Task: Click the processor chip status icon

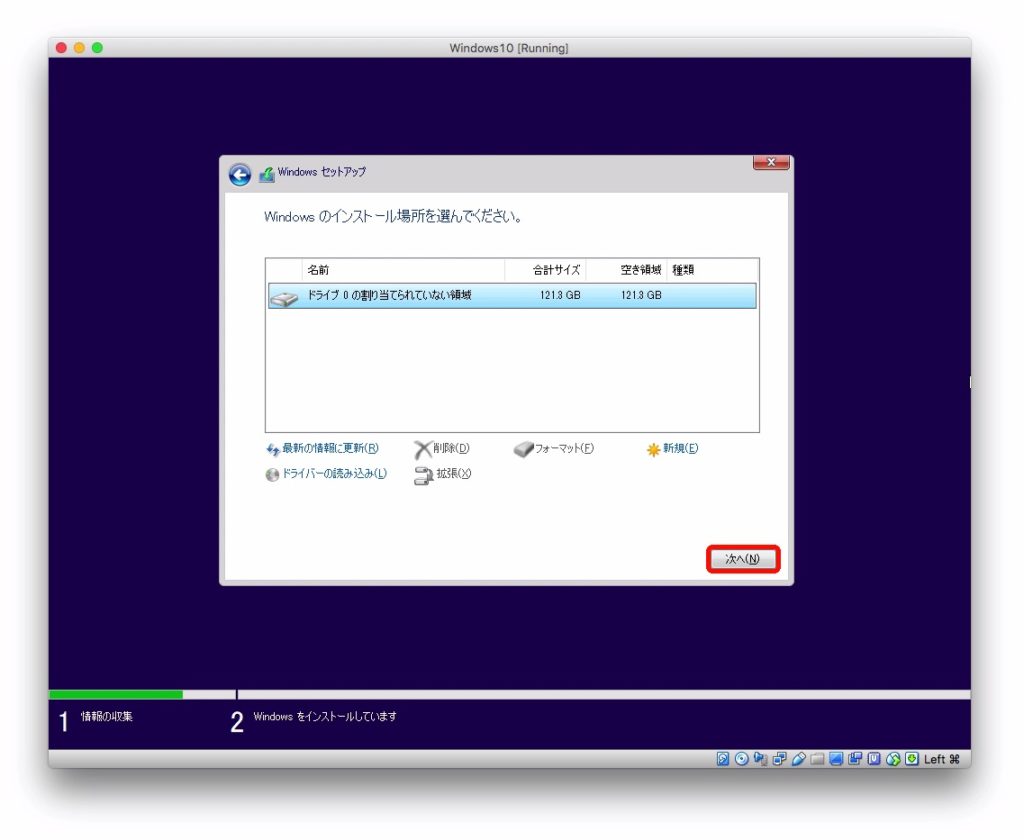Action: [x=874, y=758]
